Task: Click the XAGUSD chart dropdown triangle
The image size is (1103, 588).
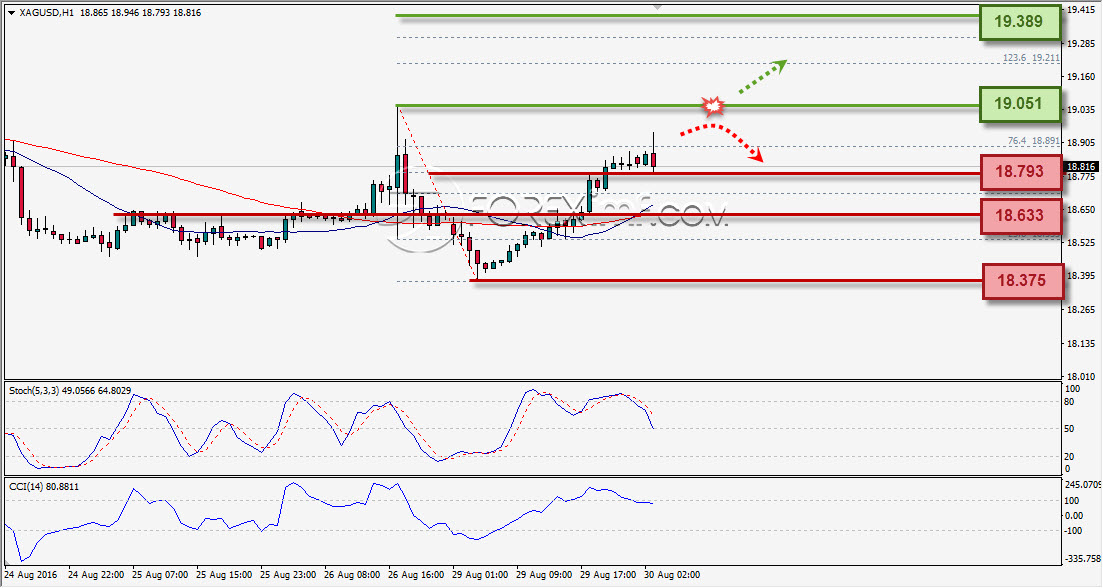Action: coord(11,13)
